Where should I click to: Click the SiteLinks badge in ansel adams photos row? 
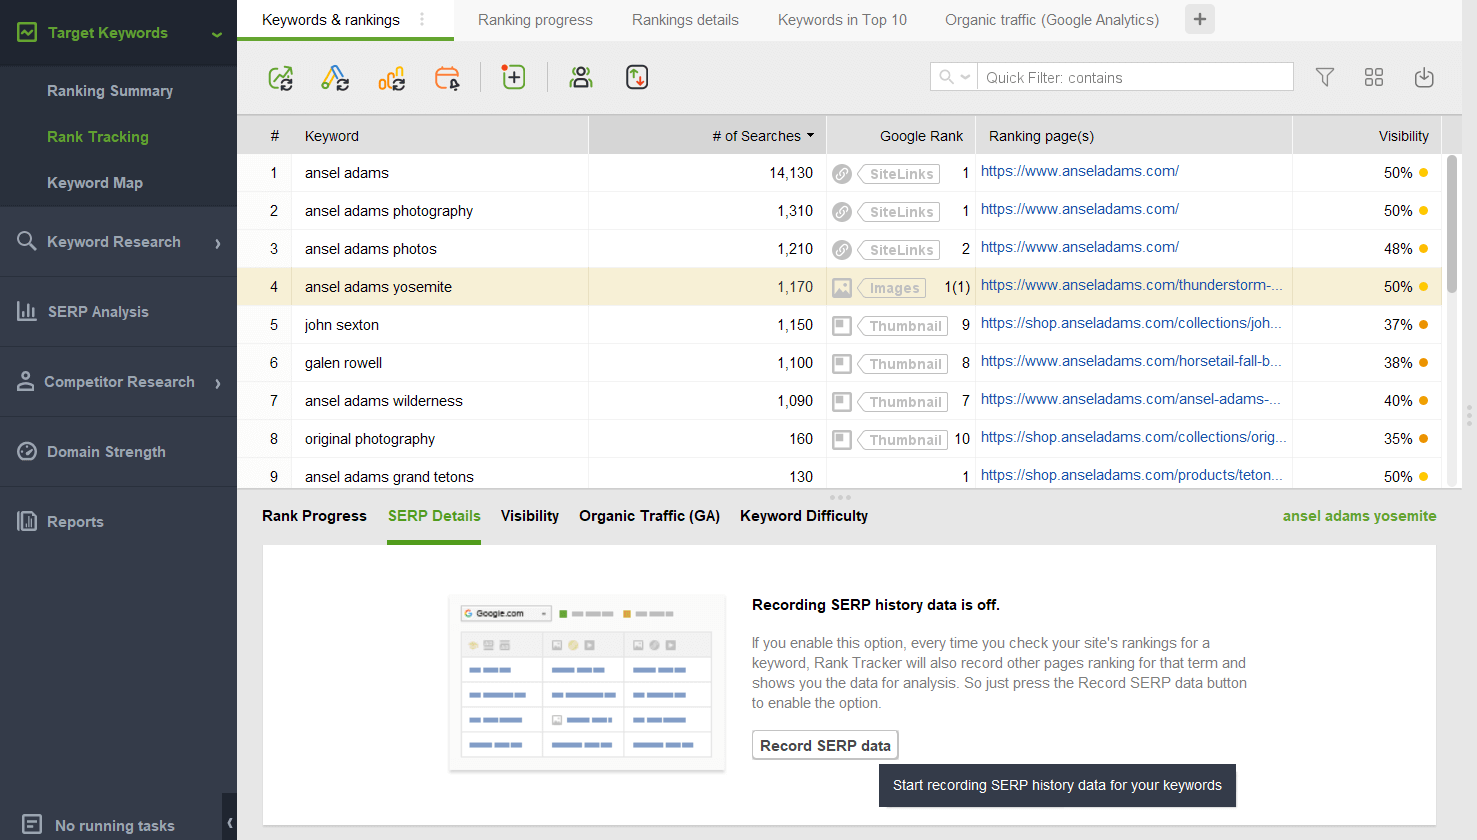(900, 250)
